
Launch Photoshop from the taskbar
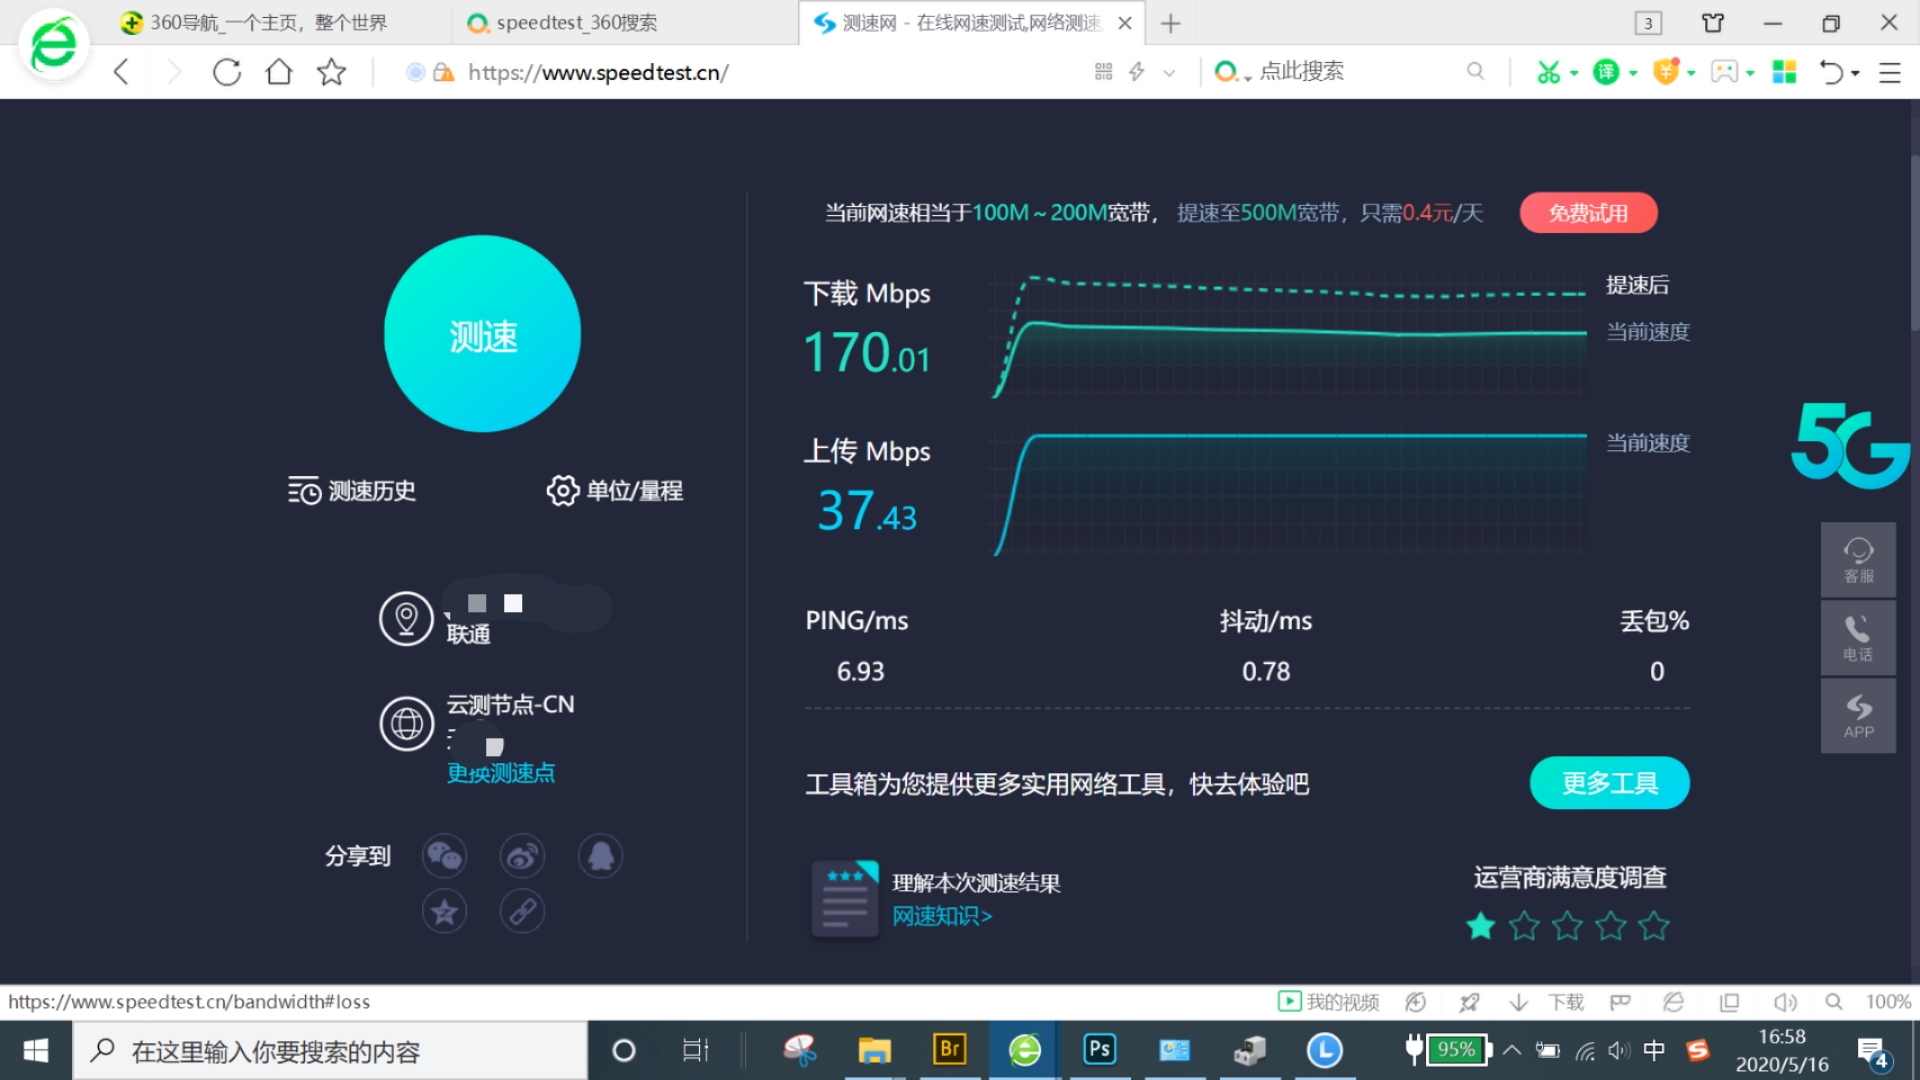[1098, 1050]
